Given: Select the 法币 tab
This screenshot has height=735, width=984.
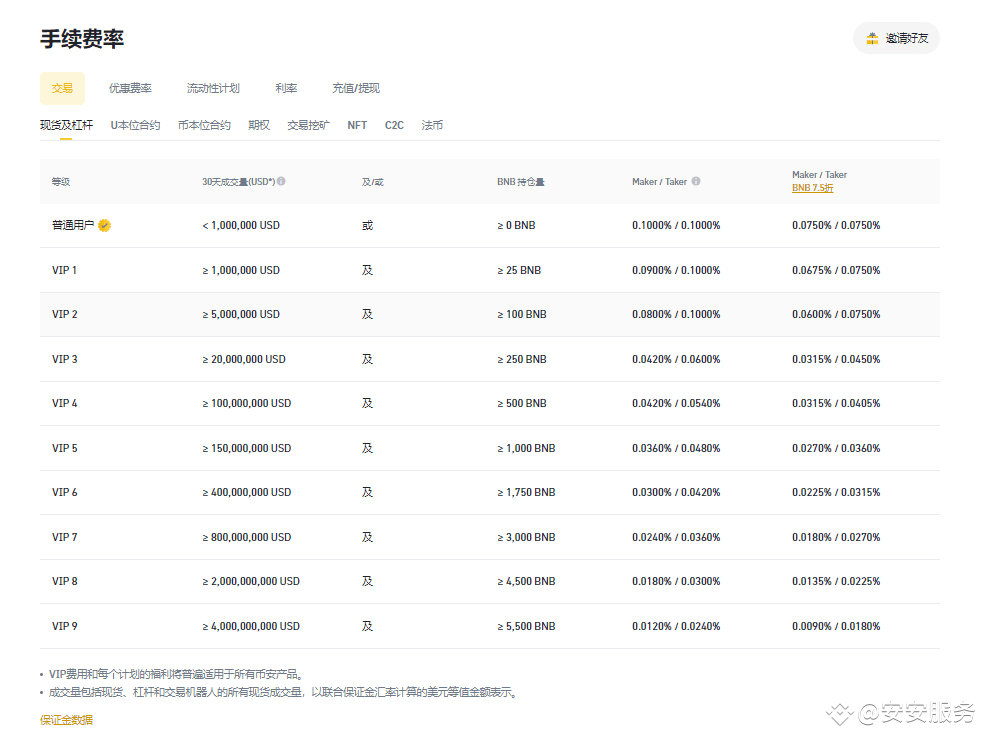Looking at the screenshot, I should click(x=432, y=124).
